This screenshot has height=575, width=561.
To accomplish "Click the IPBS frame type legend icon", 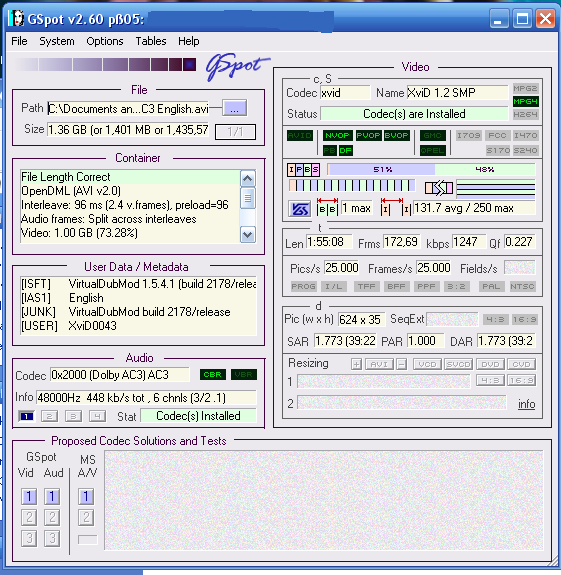I will tap(303, 169).
